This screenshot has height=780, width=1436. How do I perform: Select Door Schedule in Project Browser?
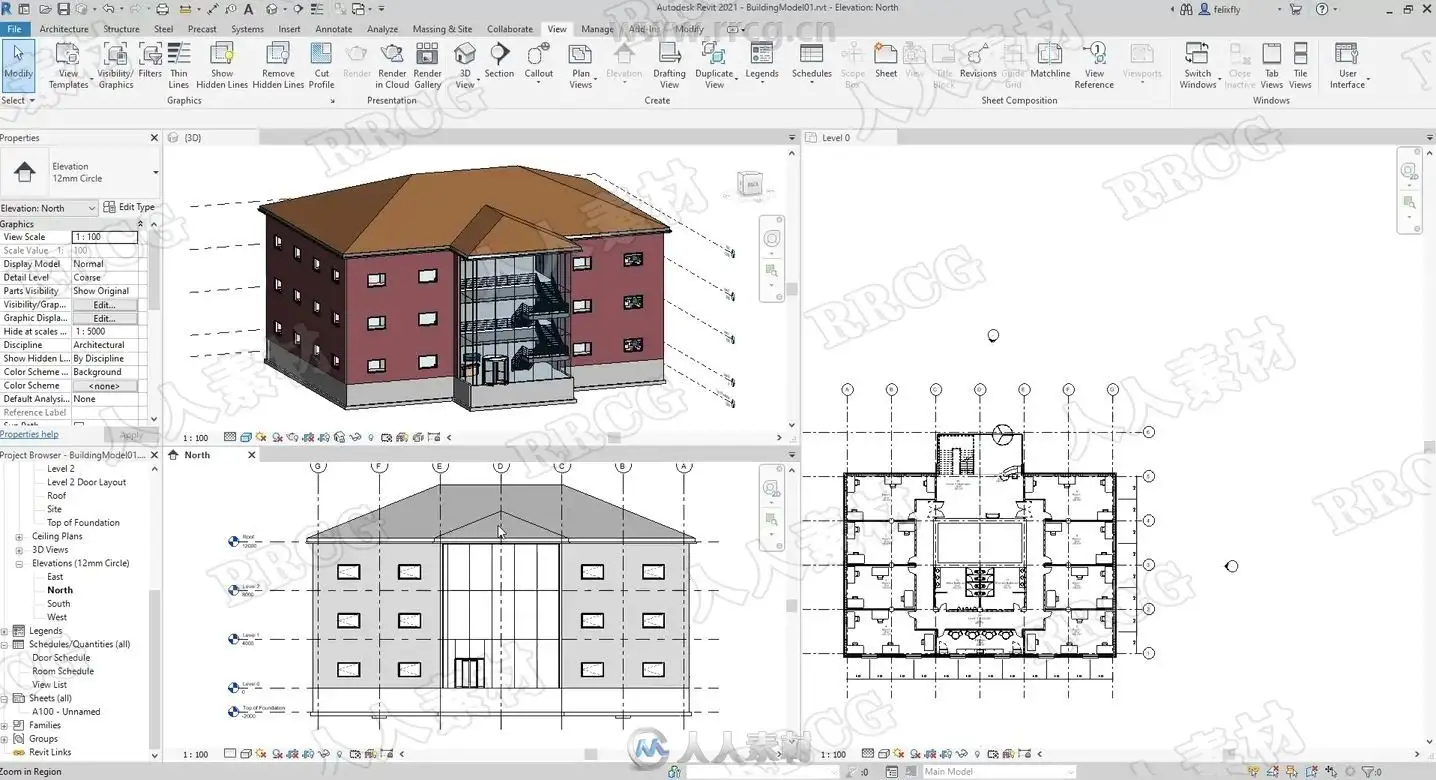click(x=61, y=658)
